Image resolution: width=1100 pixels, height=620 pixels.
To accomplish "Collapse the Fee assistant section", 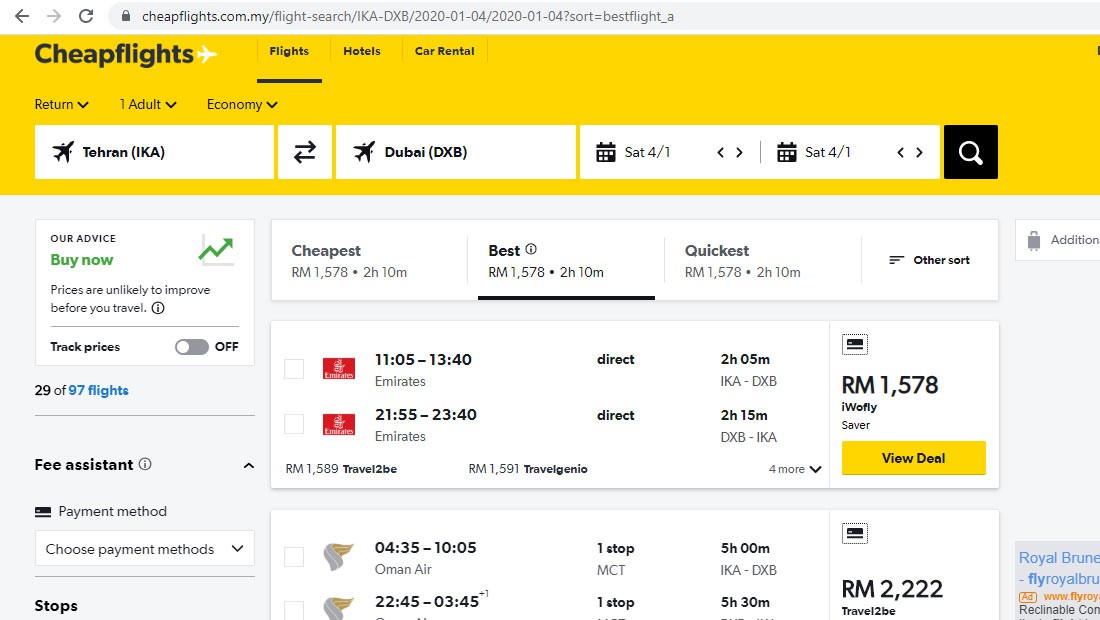I will click(248, 465).
